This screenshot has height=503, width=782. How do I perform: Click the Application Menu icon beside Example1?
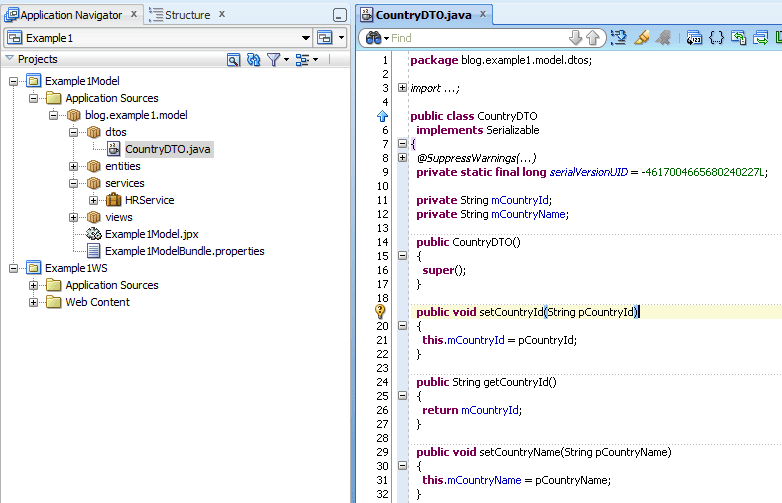click(325, 37)
